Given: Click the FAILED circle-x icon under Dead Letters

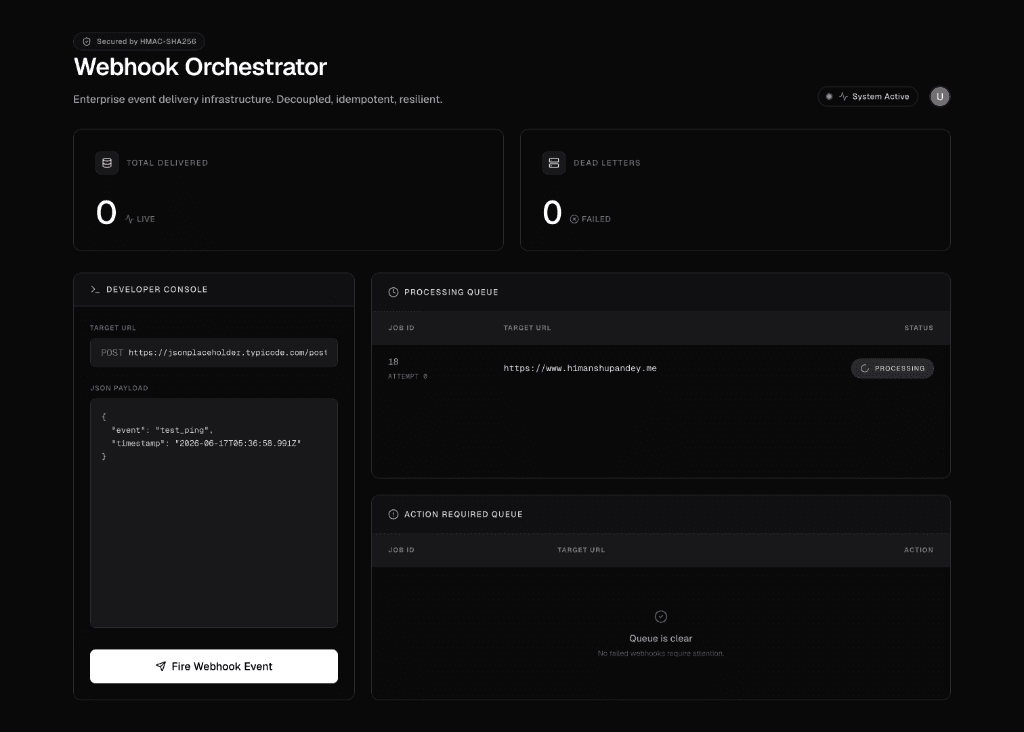Looking at the screenshot, I should coord(574,219).
